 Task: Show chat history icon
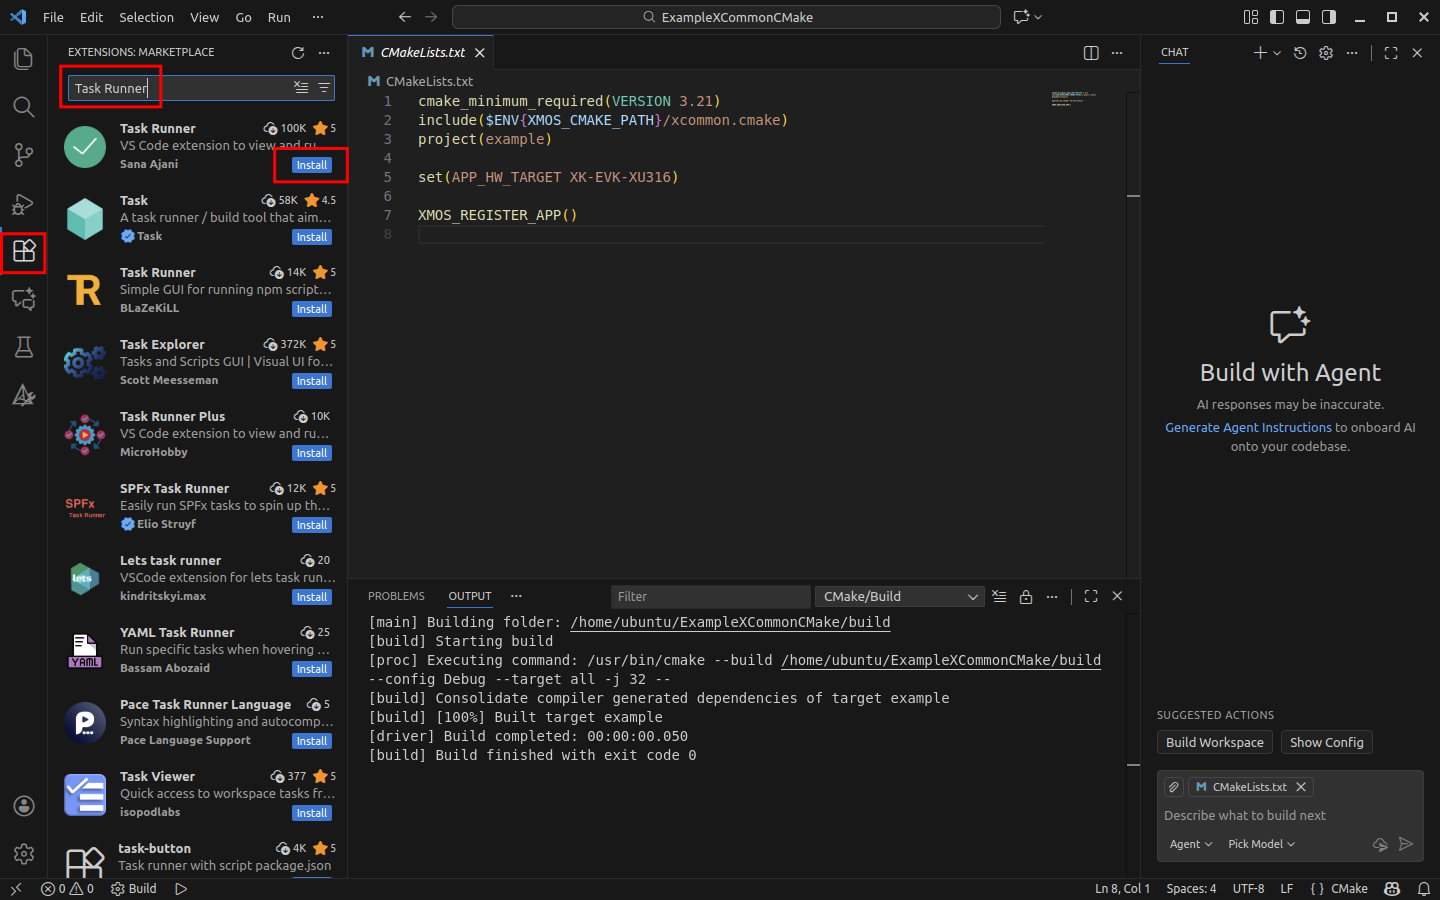1300,52
